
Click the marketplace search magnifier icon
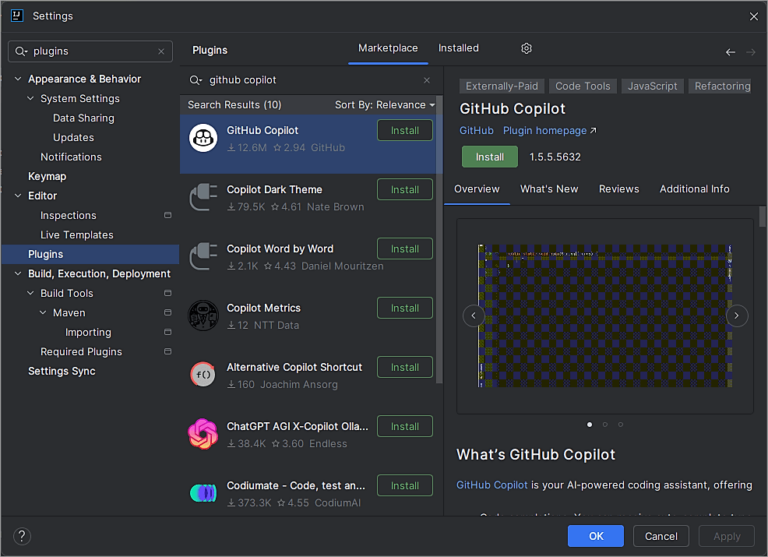(195, 80)
